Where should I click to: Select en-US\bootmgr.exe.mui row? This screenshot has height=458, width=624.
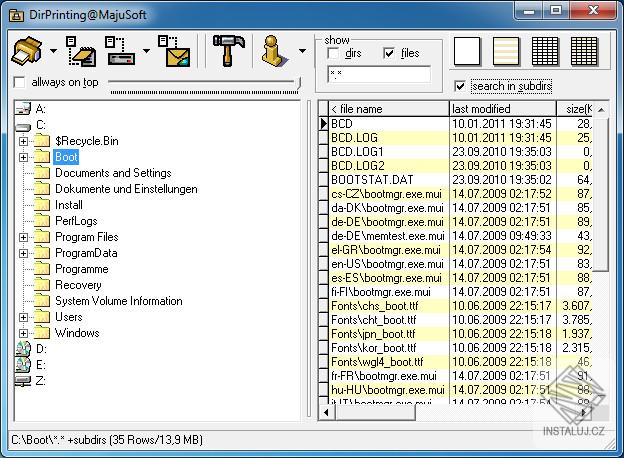(x=460, y=264)
